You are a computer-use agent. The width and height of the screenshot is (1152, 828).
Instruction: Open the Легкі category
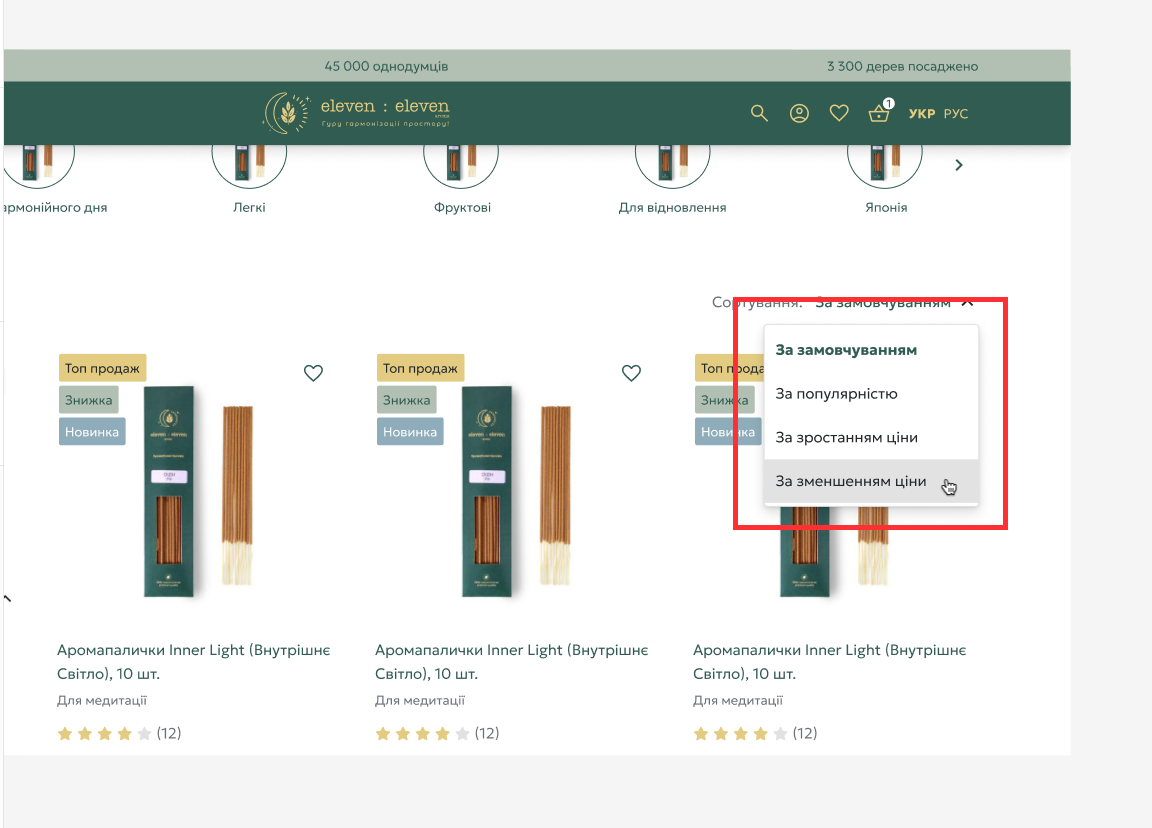(249, 207)
